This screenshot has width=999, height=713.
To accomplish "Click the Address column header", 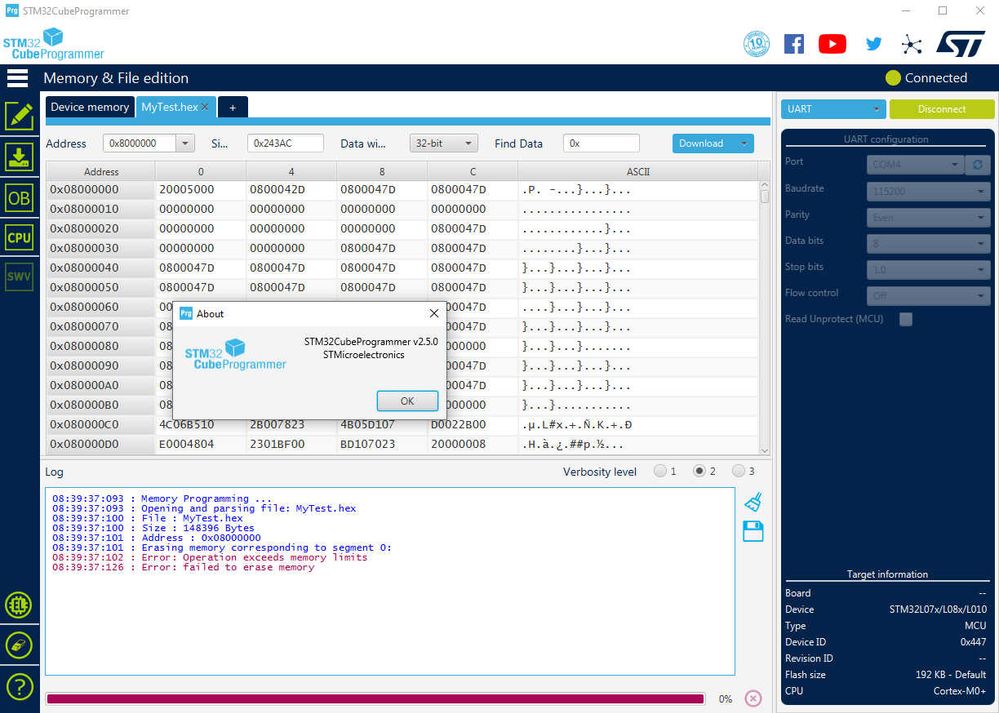I will (101, 171).
